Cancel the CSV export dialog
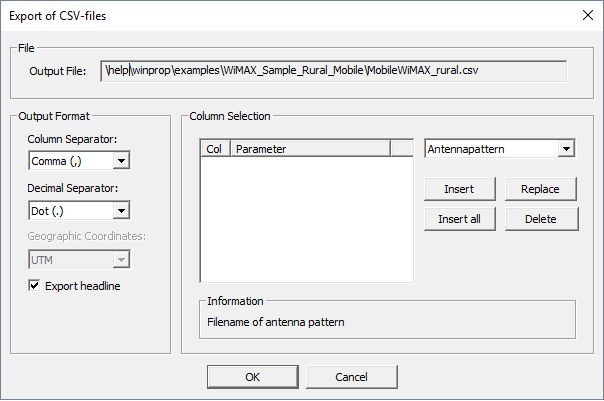This screenshot has width=604, height=401. [x=351, y=376]
